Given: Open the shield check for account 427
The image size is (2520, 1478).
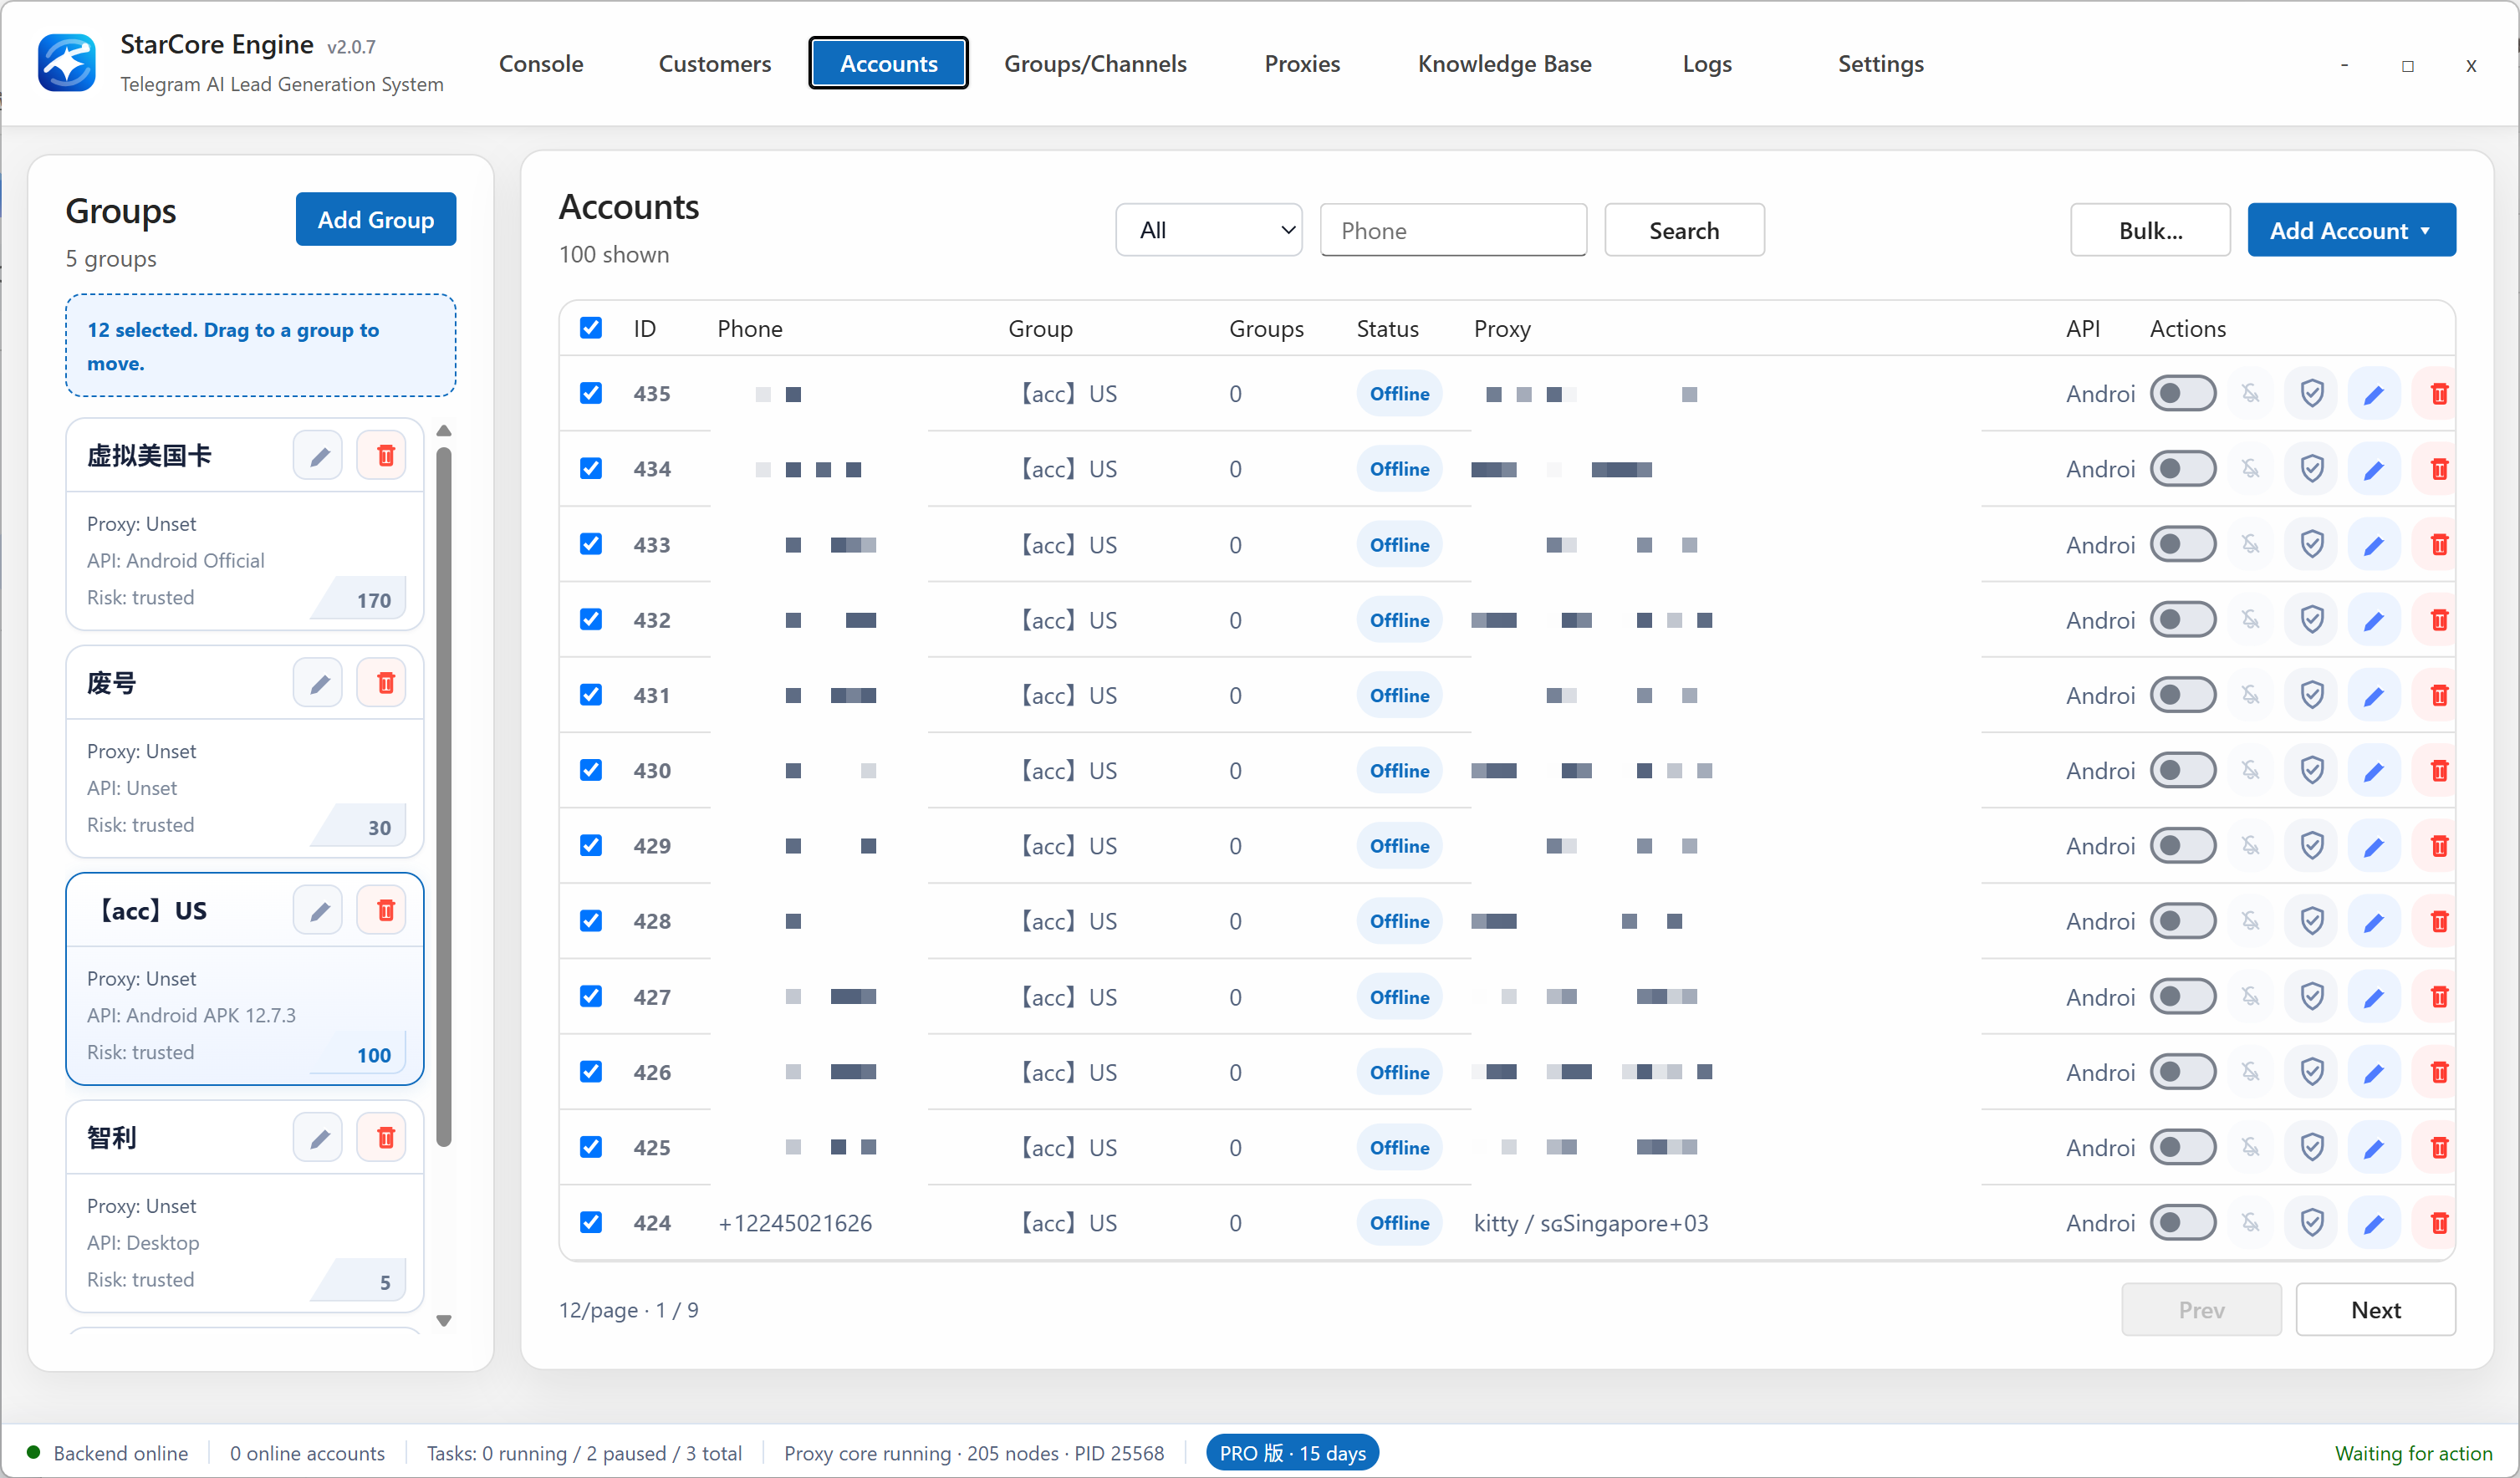Looking at the screenshot, I should [2312, 996].
